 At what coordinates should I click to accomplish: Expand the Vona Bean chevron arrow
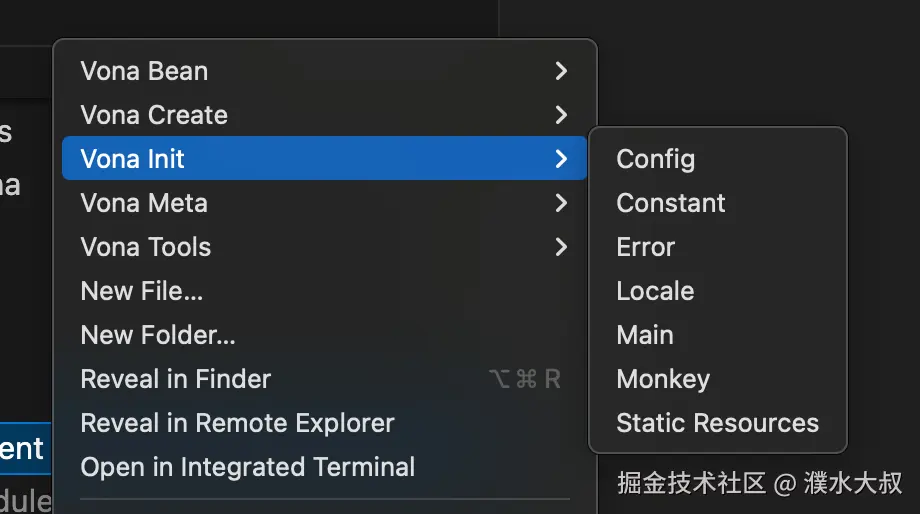coord(561,71)
